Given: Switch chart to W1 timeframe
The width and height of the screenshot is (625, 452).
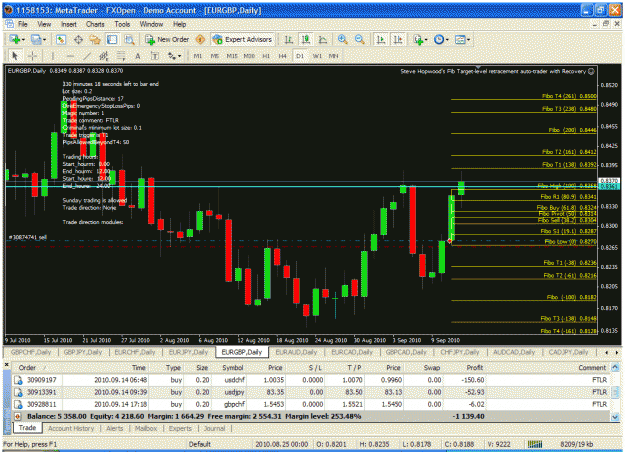Looking at the screenshot, I should [x=317, y=56].
